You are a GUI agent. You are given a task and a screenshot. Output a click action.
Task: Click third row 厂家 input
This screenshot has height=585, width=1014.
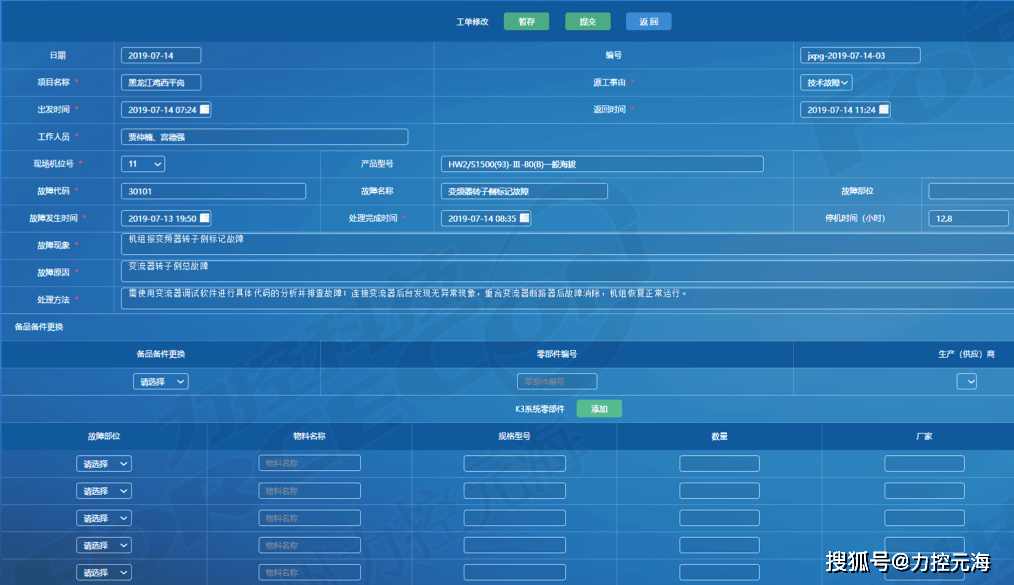point(925,518)
